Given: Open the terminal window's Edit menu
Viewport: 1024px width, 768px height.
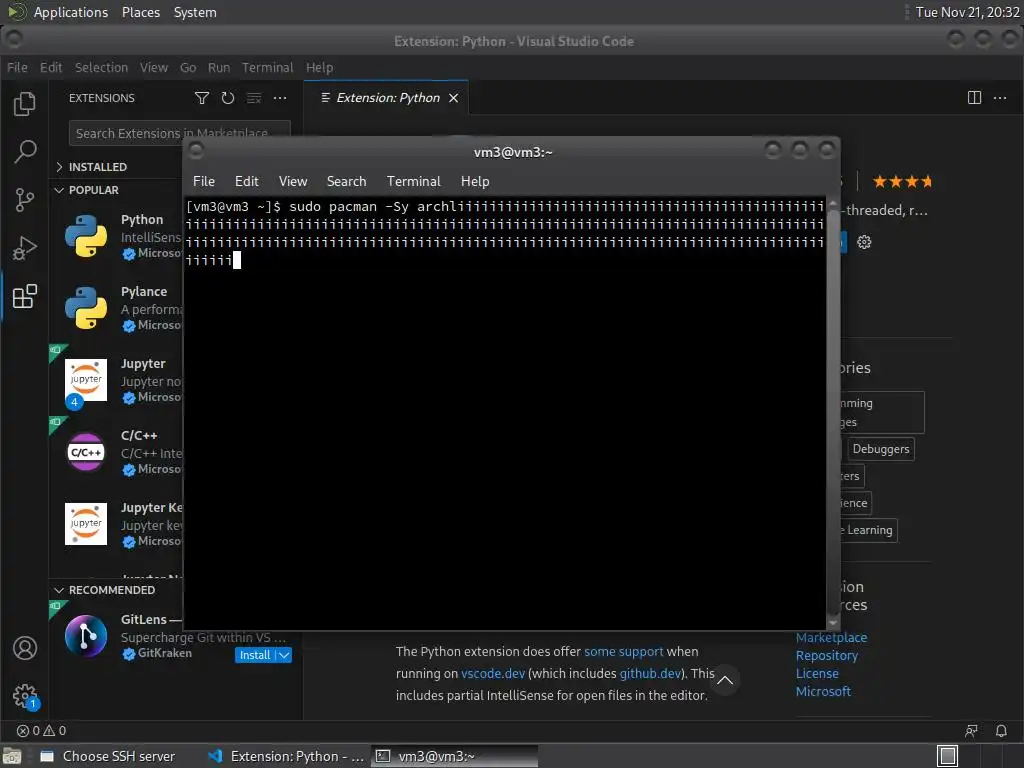Looking at the screenshot, I should 247,182.
